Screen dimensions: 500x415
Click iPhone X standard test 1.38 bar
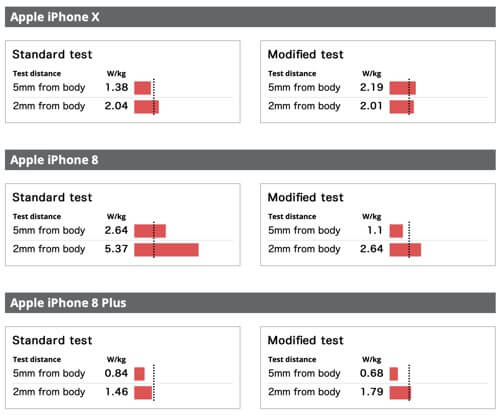coord(142,88)
